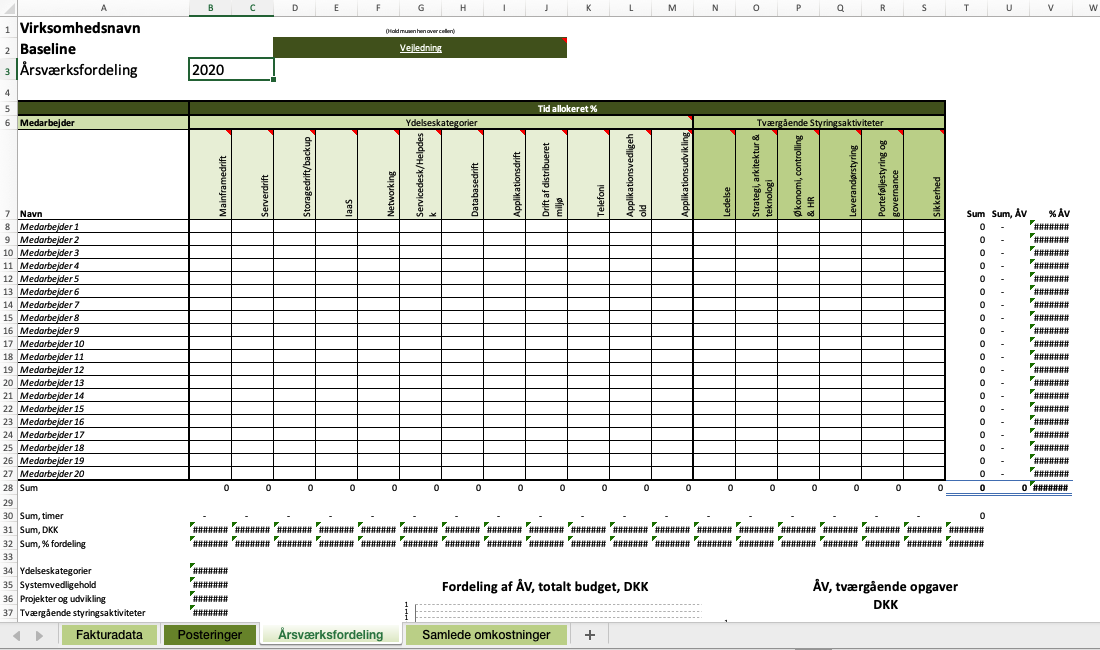This screenshot has height=650, width=1100.
Task: Open the Fakturadata sheet tab
Action: [x=109, y=635]
